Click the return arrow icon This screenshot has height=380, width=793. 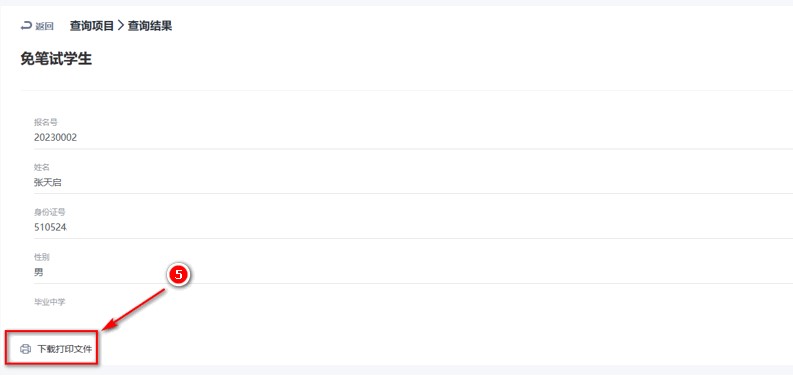tap(26, 26)
